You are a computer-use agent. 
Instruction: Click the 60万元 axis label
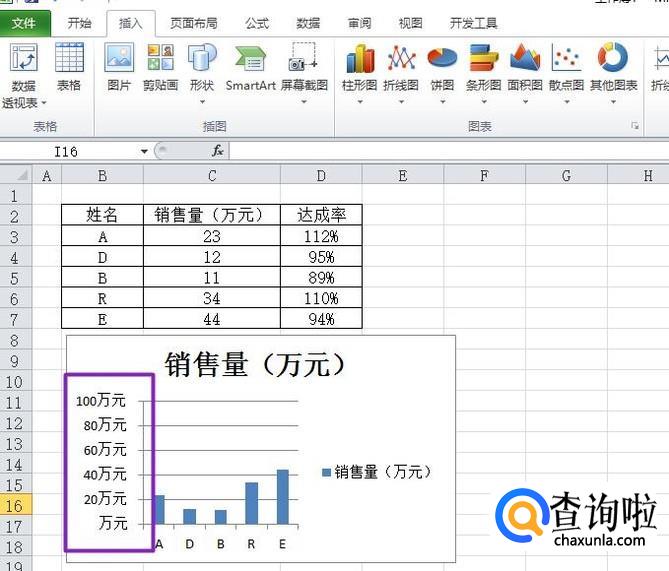(105, 450)
